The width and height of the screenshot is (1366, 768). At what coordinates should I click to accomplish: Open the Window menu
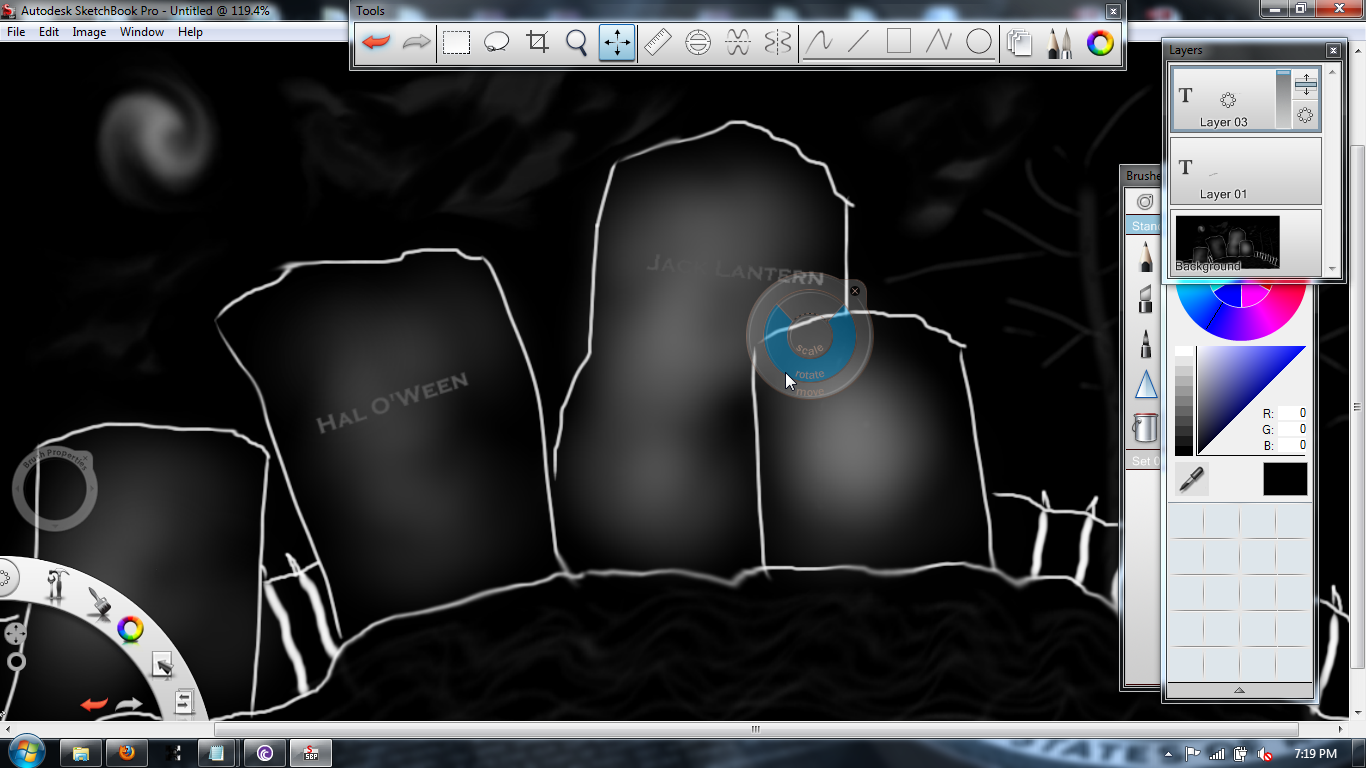click(x=142, y=32)
